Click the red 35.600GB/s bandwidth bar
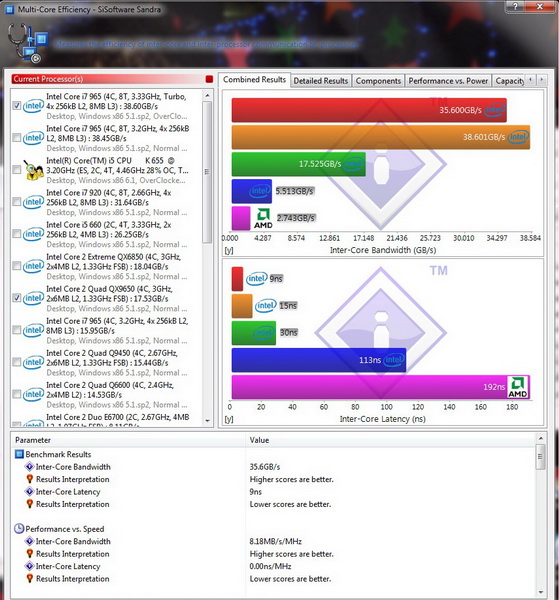The image size is (559, 600). (369, 110)
